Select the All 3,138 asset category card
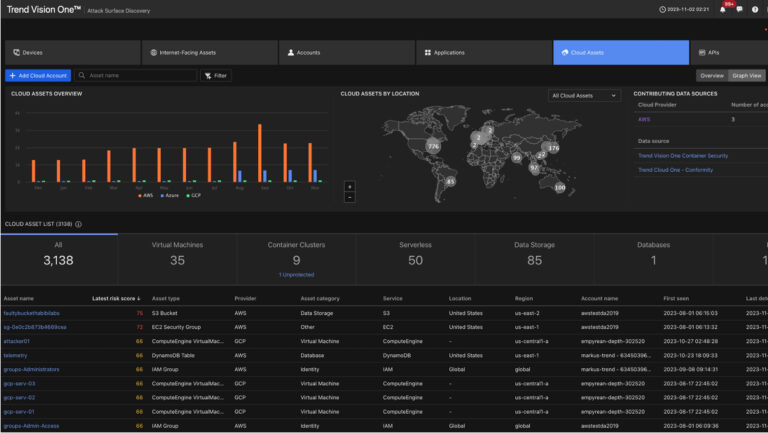The image size is (768, 433). [x=59, y=259]
